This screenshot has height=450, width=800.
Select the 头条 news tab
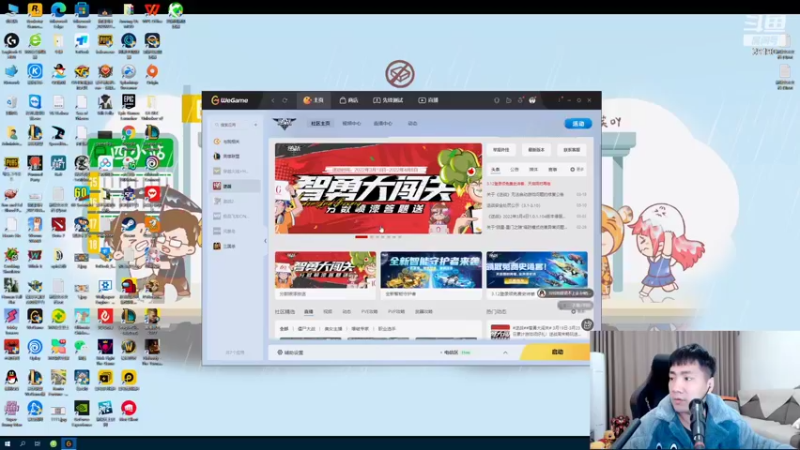[x=495, y=169]
